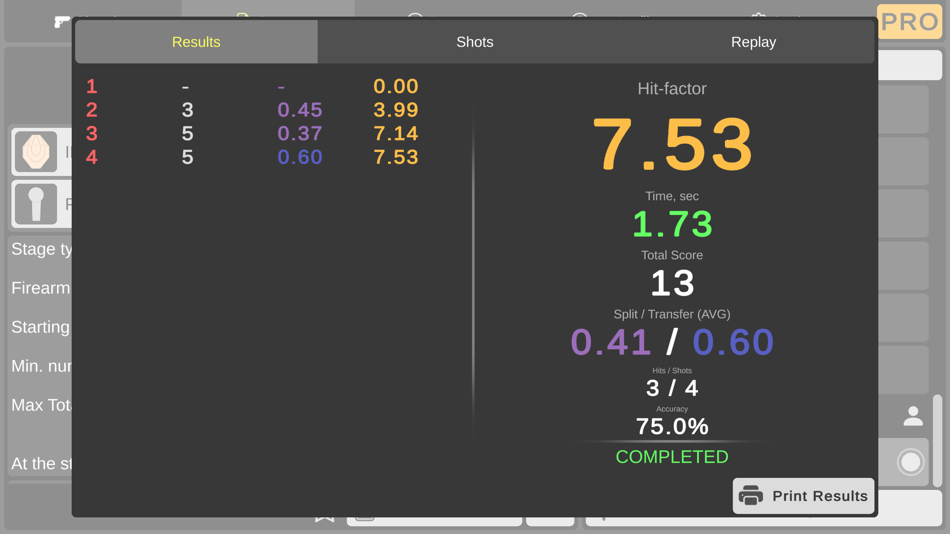Select shot row 3 number
The image size is (950, 534).
pyautogui.click(x=91, y=133)
